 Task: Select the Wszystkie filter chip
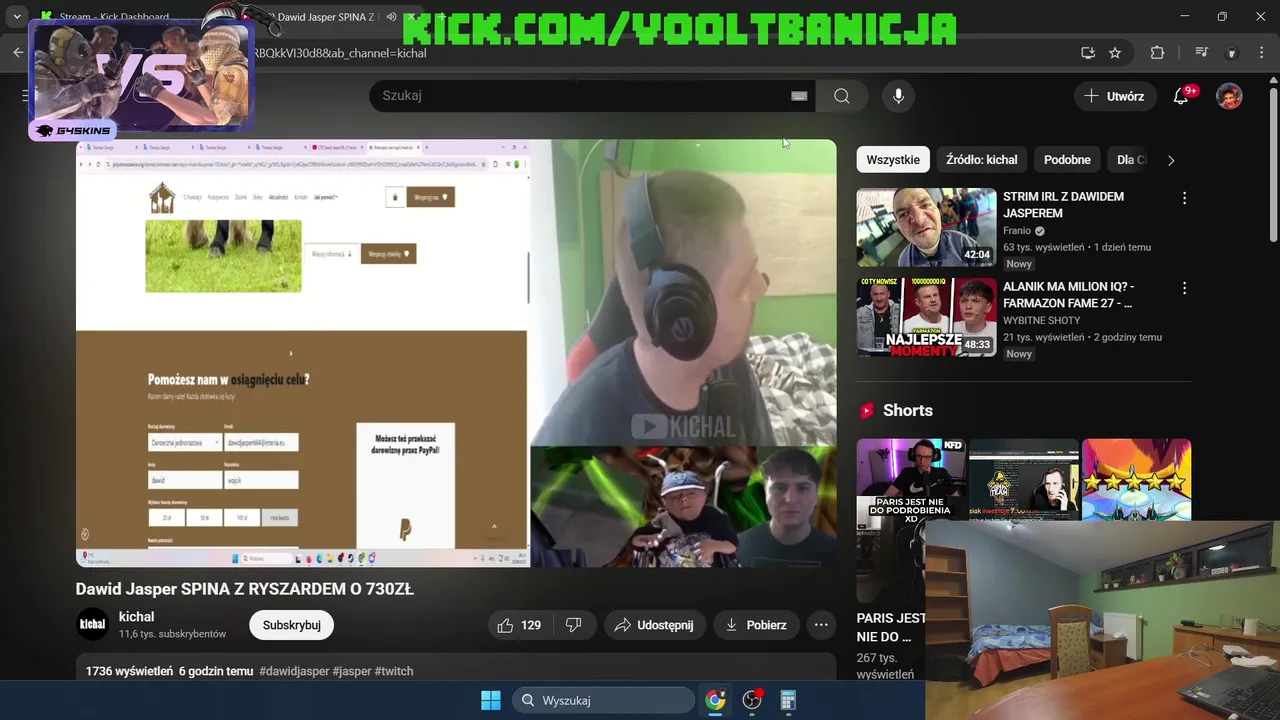(893, 160)
